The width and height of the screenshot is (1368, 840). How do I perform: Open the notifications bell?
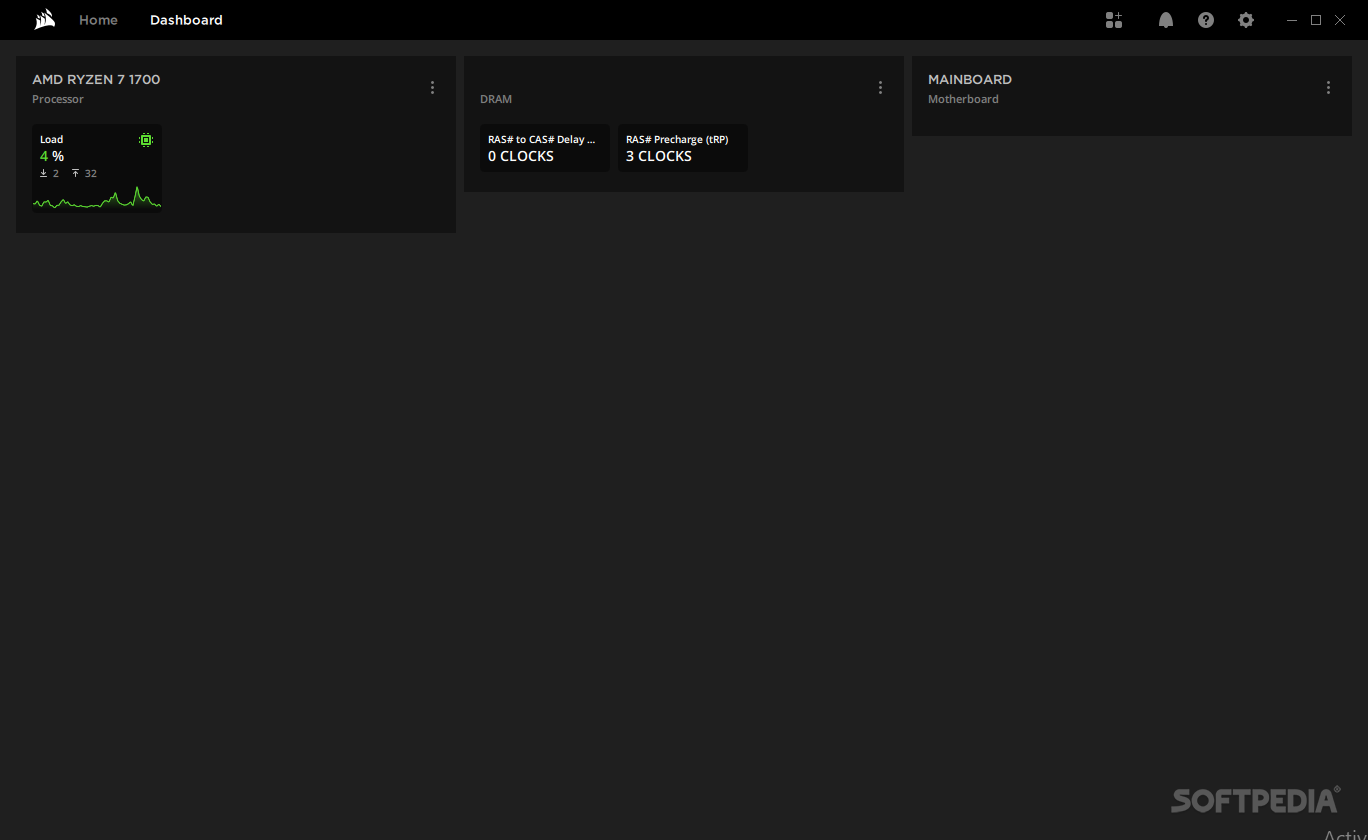click(x=1166, y=20)
